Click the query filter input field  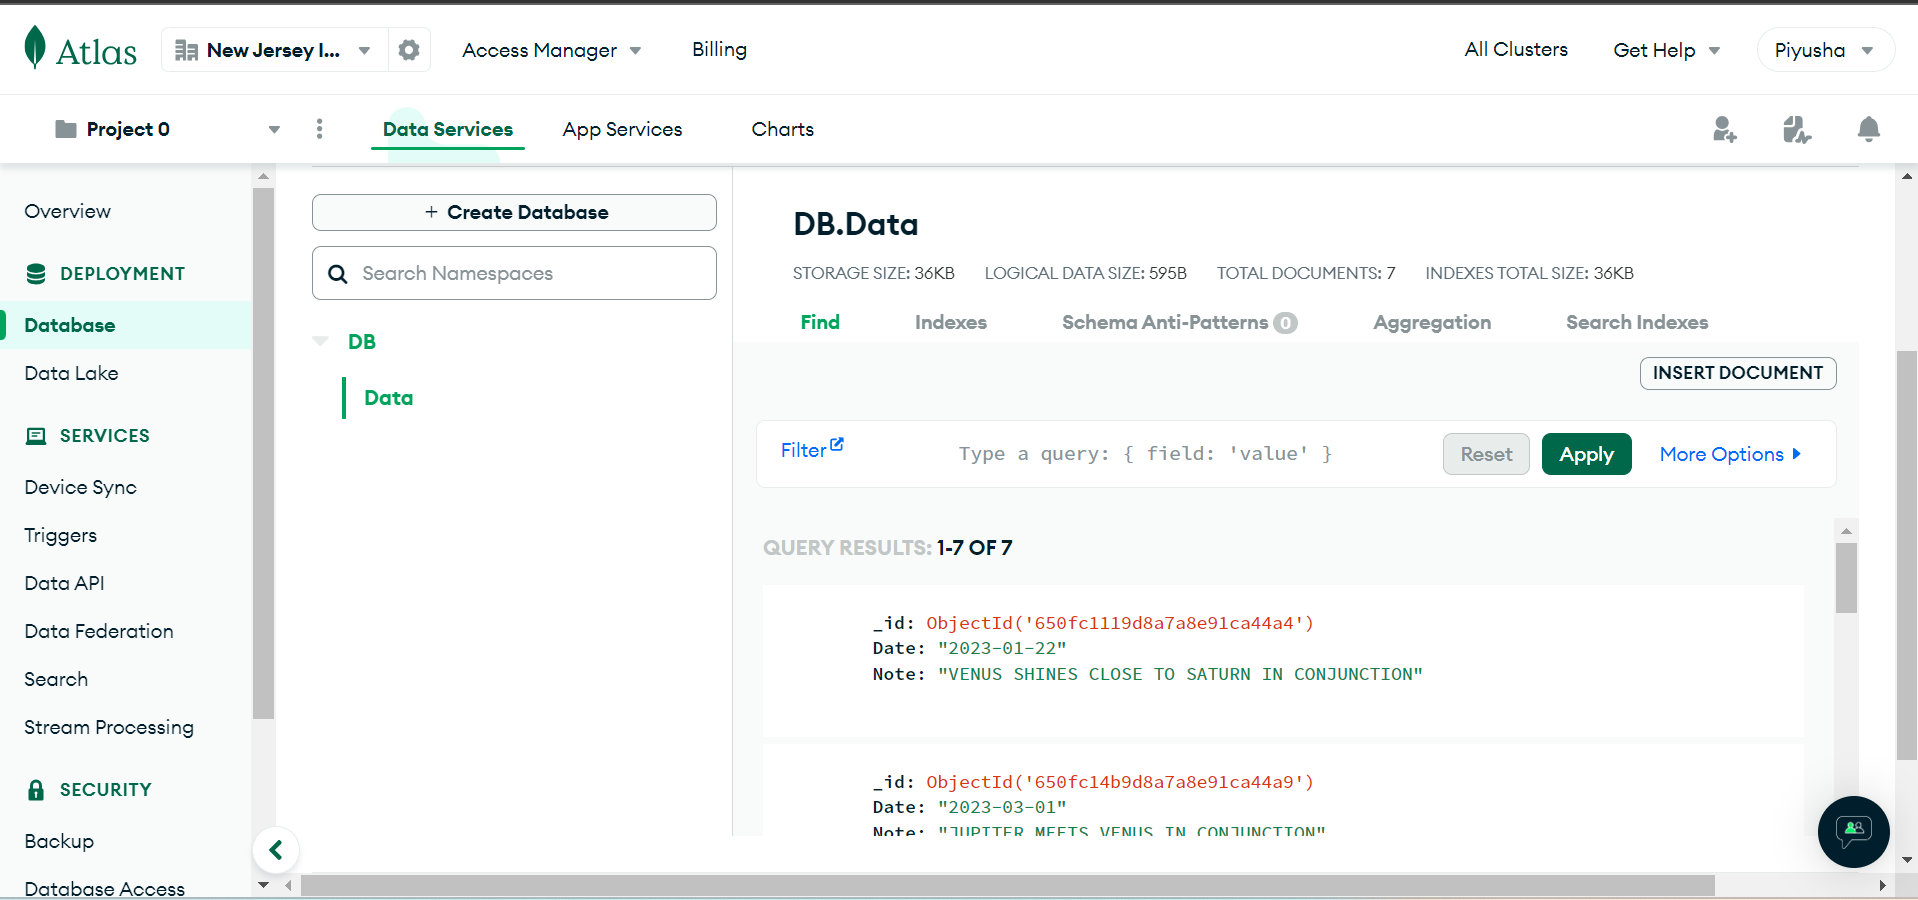coord(1144,454)
